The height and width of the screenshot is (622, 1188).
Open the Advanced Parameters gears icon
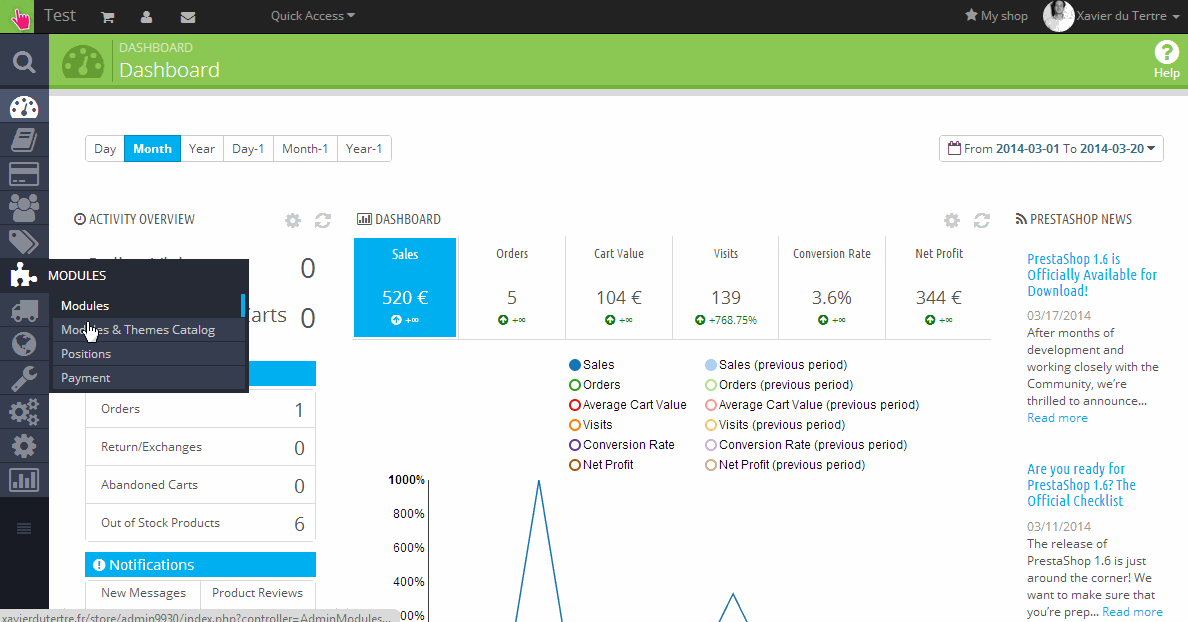pos(24,412)
